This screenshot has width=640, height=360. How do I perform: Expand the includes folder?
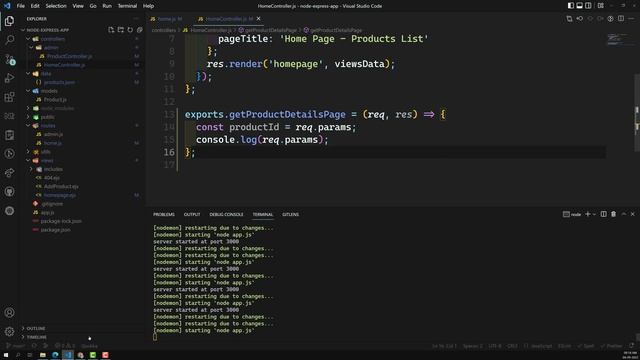coord(31,169)
